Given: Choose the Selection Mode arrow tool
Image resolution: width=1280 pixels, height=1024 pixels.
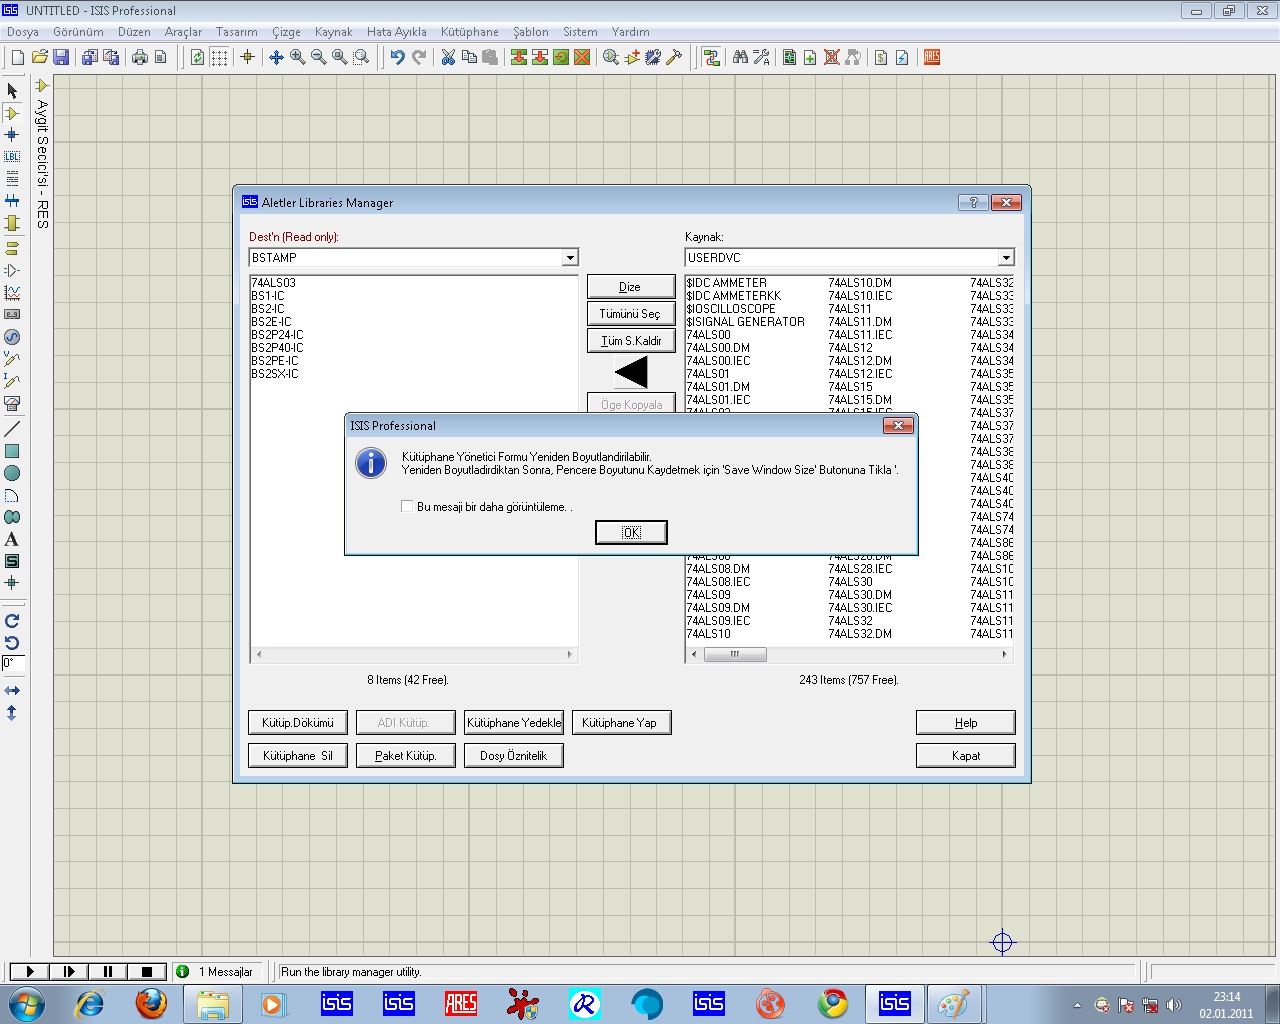Looking at the screenshot, I should pyautogui.click(x=12, y=91).
